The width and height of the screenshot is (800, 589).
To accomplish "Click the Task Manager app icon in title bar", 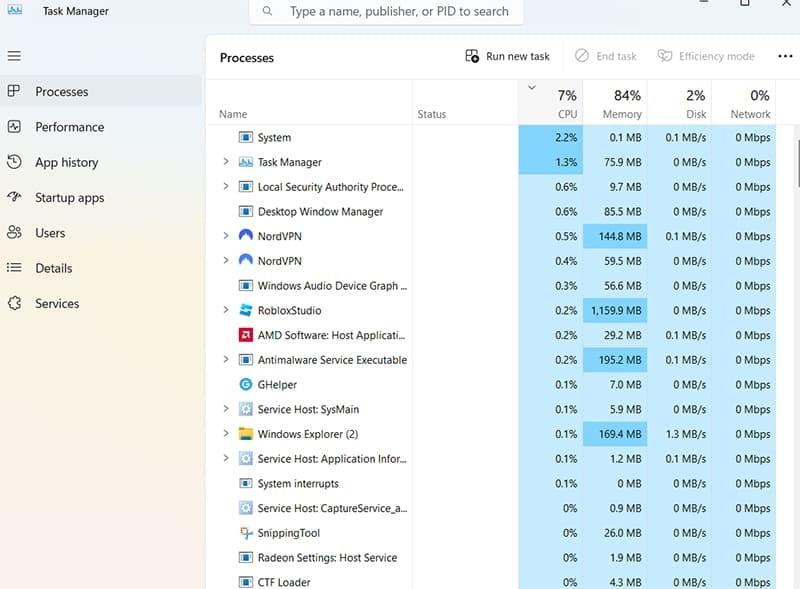I will click(x=15, y=9).
